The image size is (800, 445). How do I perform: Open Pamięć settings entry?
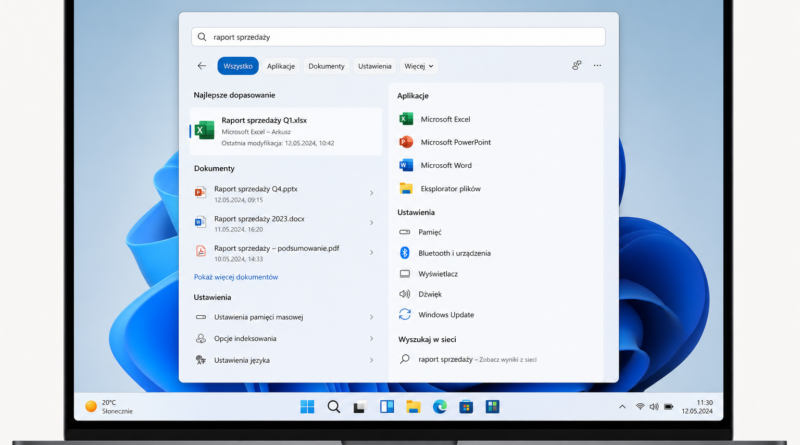(420, 232)
